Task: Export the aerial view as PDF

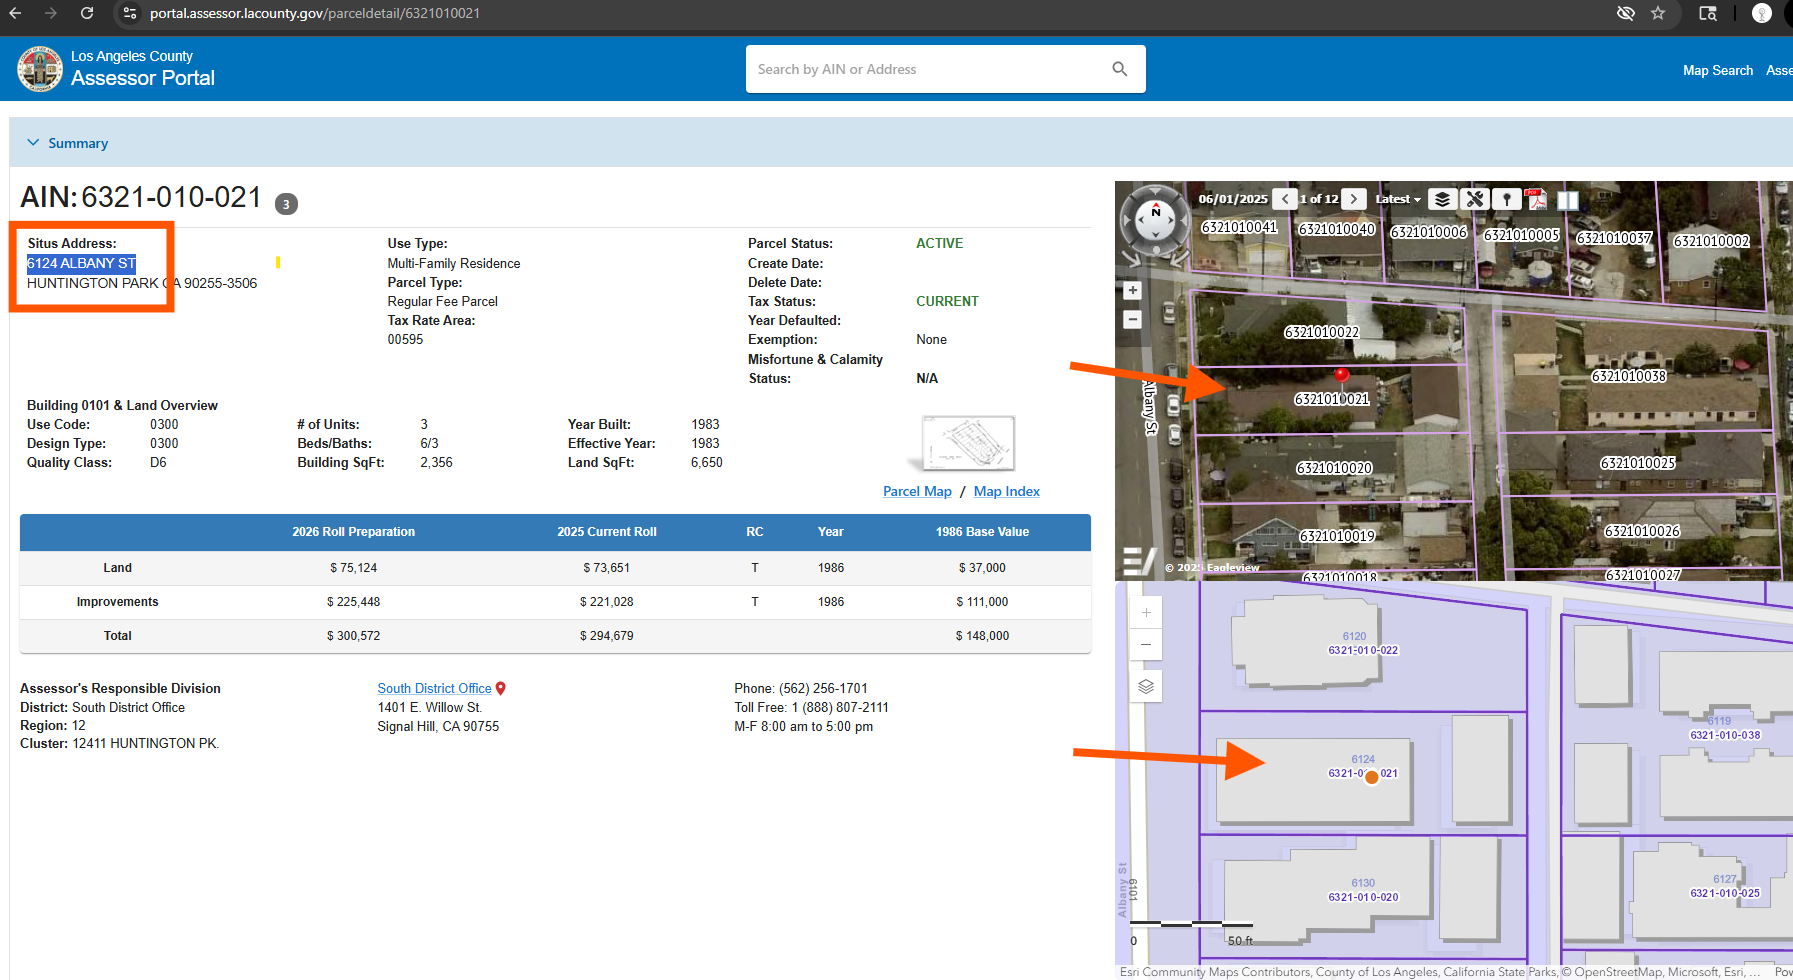Action: click(x=1537, y=199)
